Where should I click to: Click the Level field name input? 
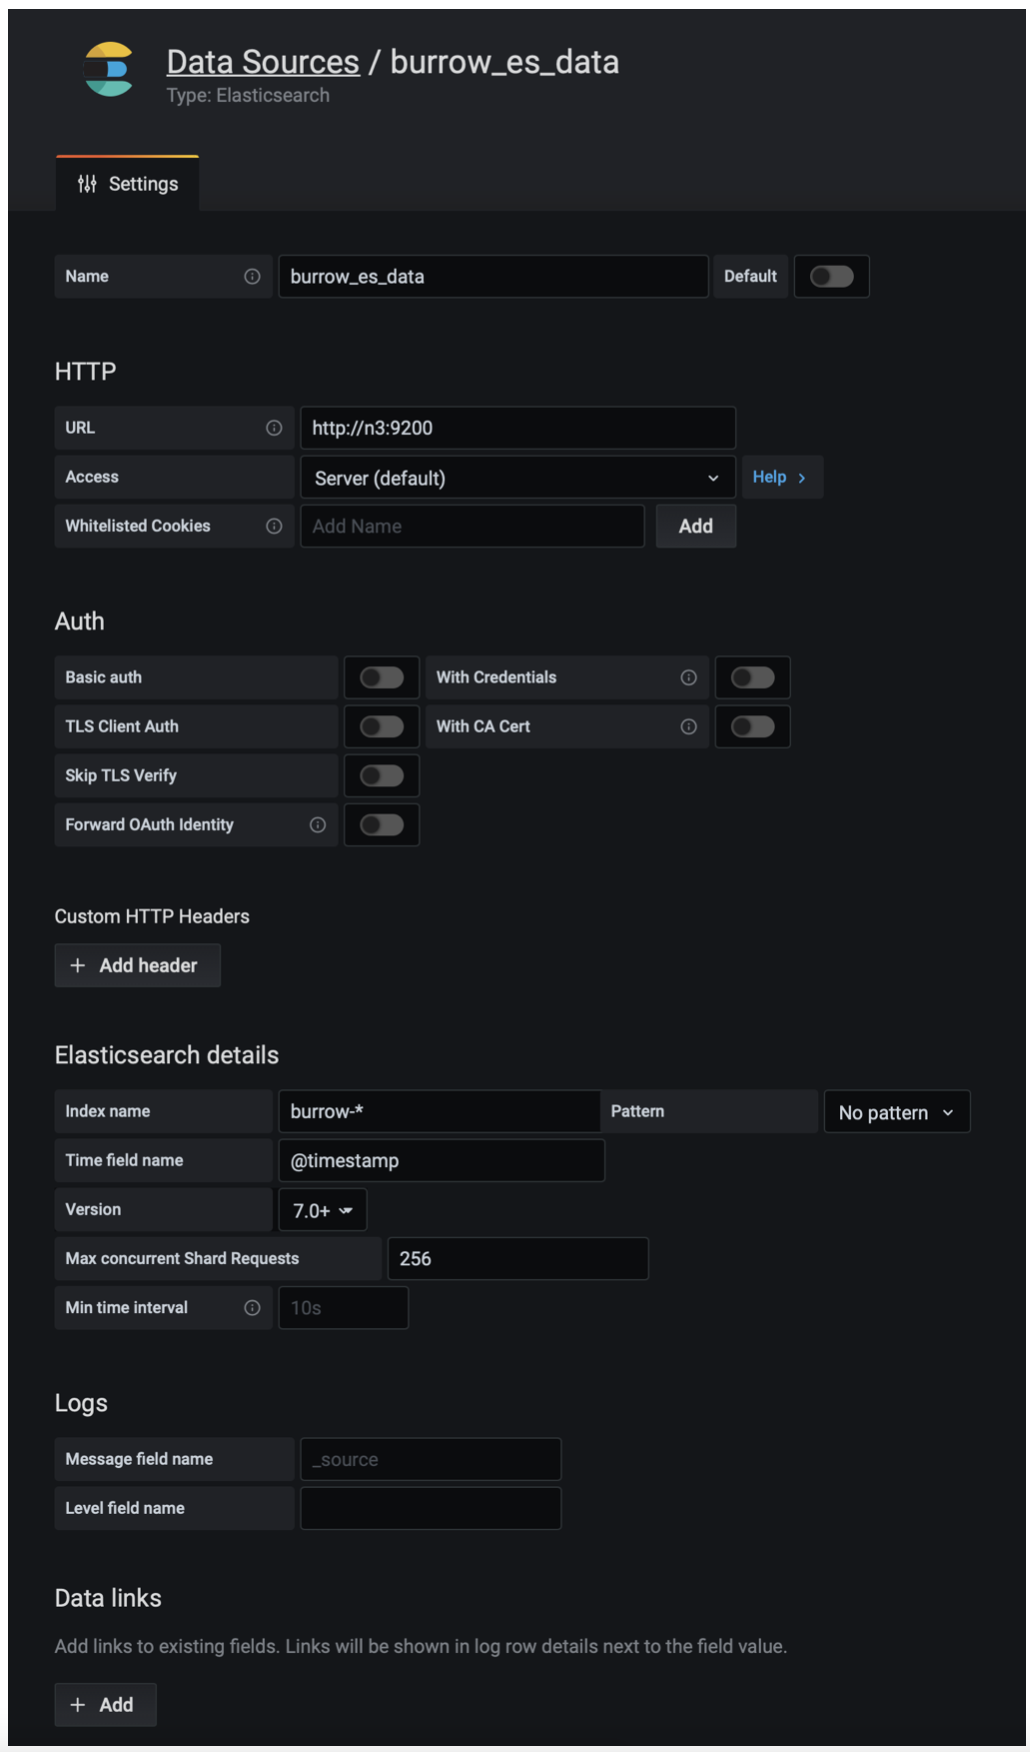(431, 1509)
